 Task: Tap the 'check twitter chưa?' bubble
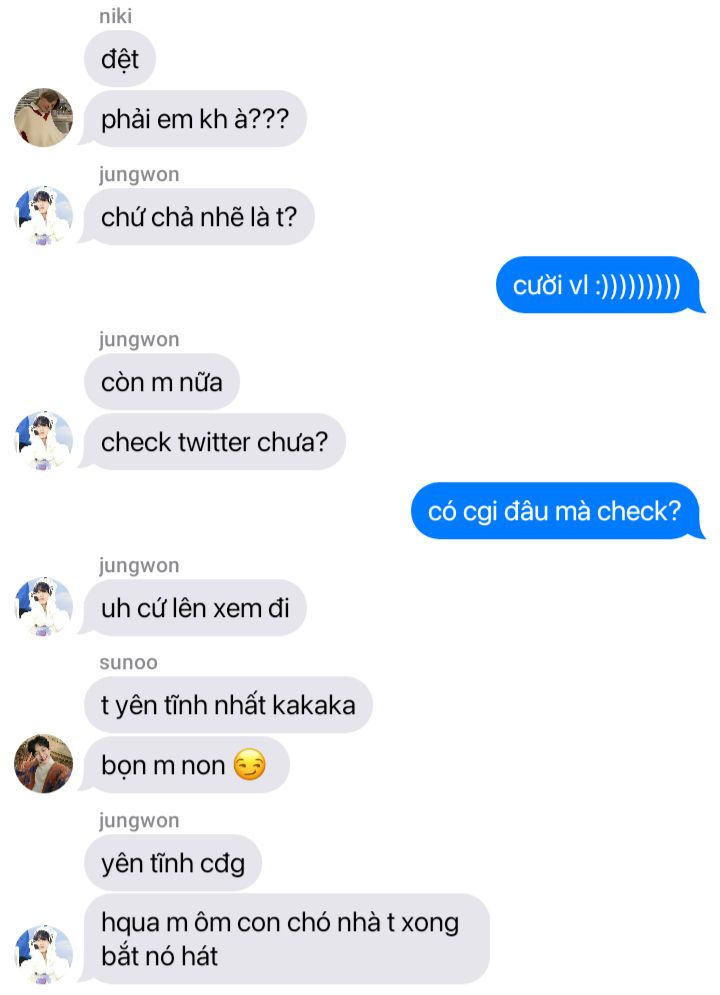tap(212, 442)
